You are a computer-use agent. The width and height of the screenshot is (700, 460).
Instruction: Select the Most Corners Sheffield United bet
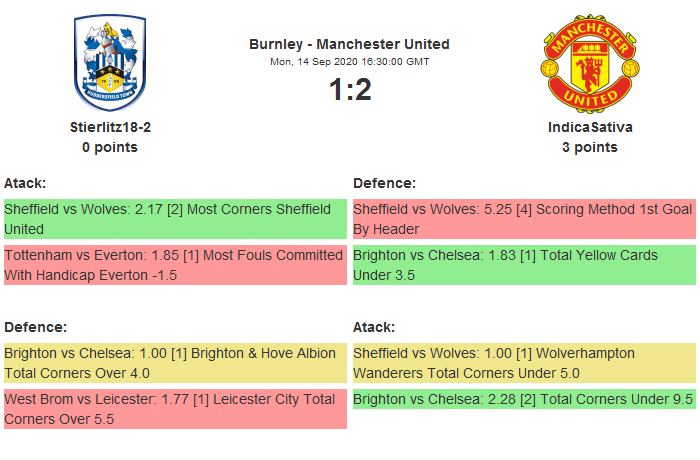click(175, 219)
